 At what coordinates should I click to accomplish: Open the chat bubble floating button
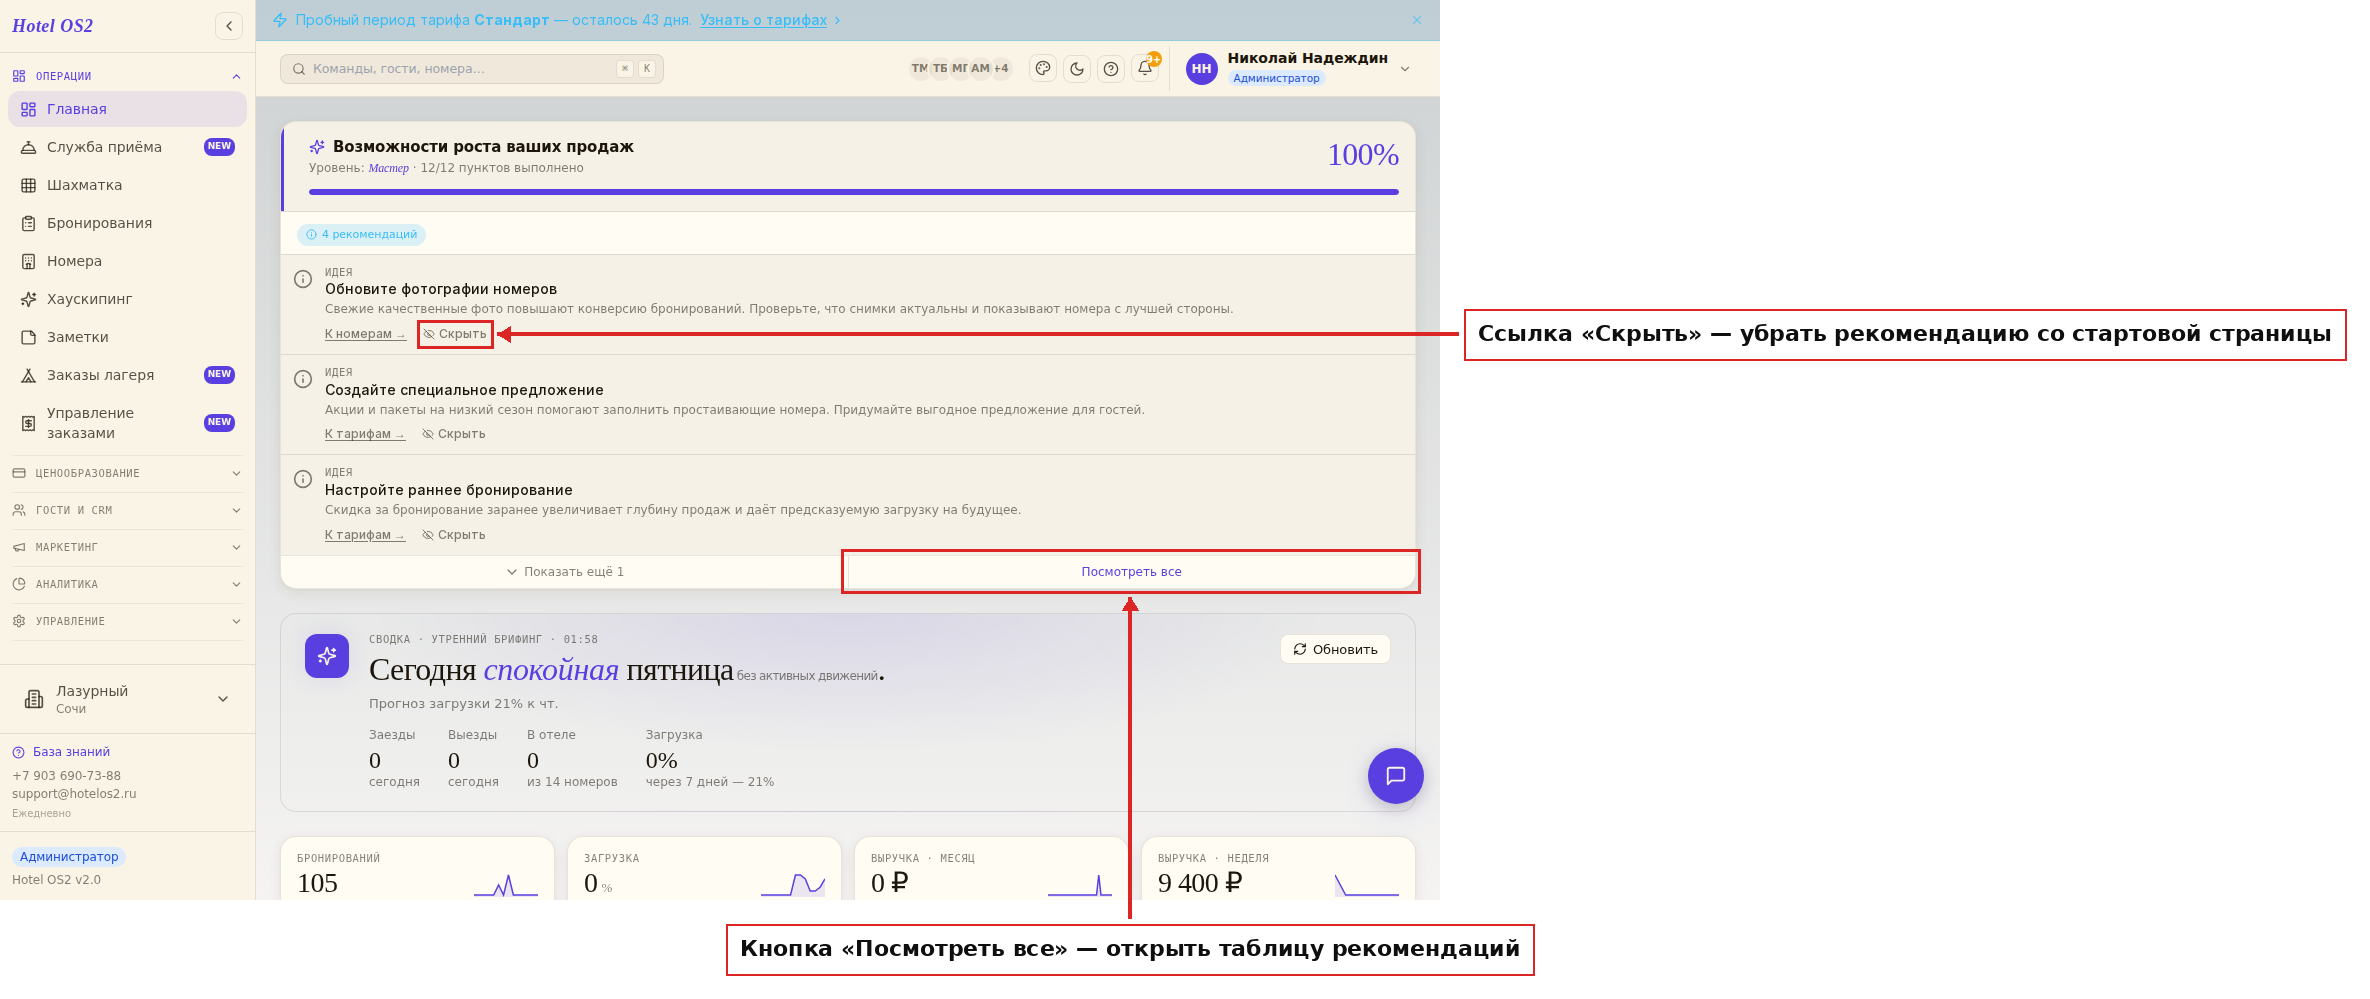pos(1396,776)
